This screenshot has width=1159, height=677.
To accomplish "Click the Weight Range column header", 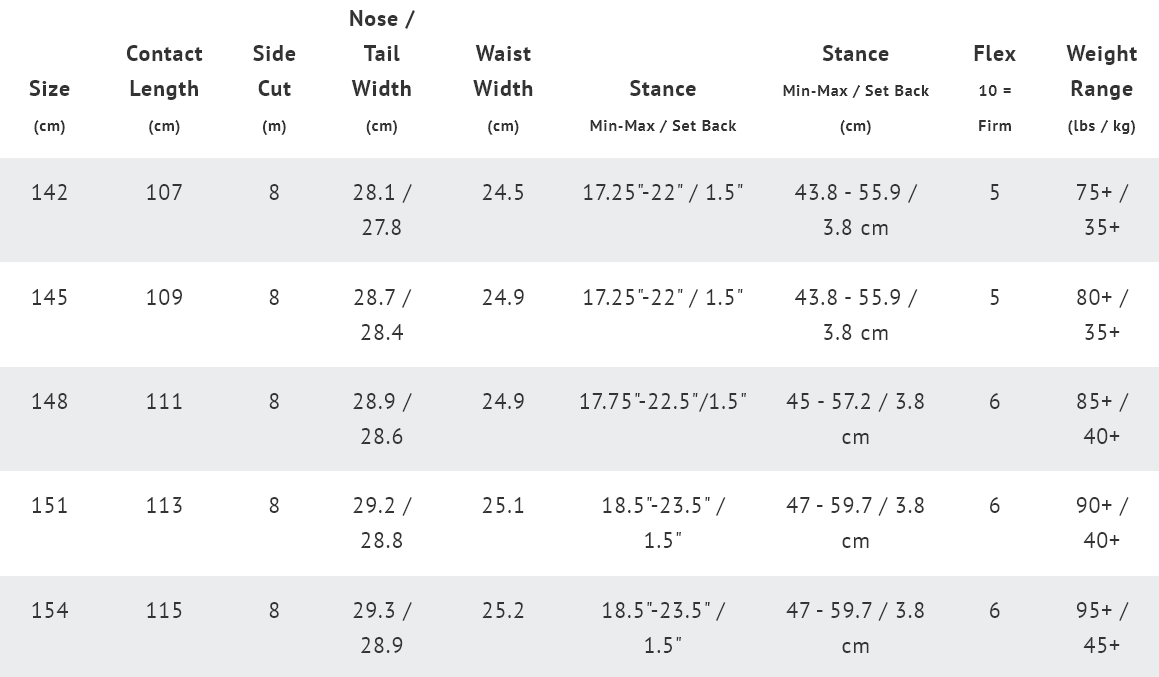I will [x=1101, y=71].
